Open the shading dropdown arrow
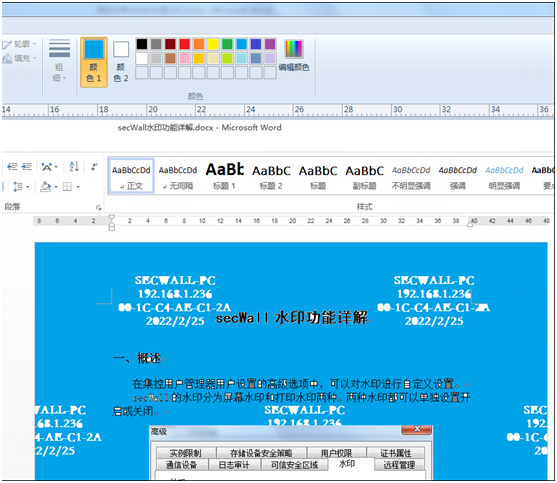Viewport: 557px width, 483px height. pyautogui.click(x=56, y=187)
